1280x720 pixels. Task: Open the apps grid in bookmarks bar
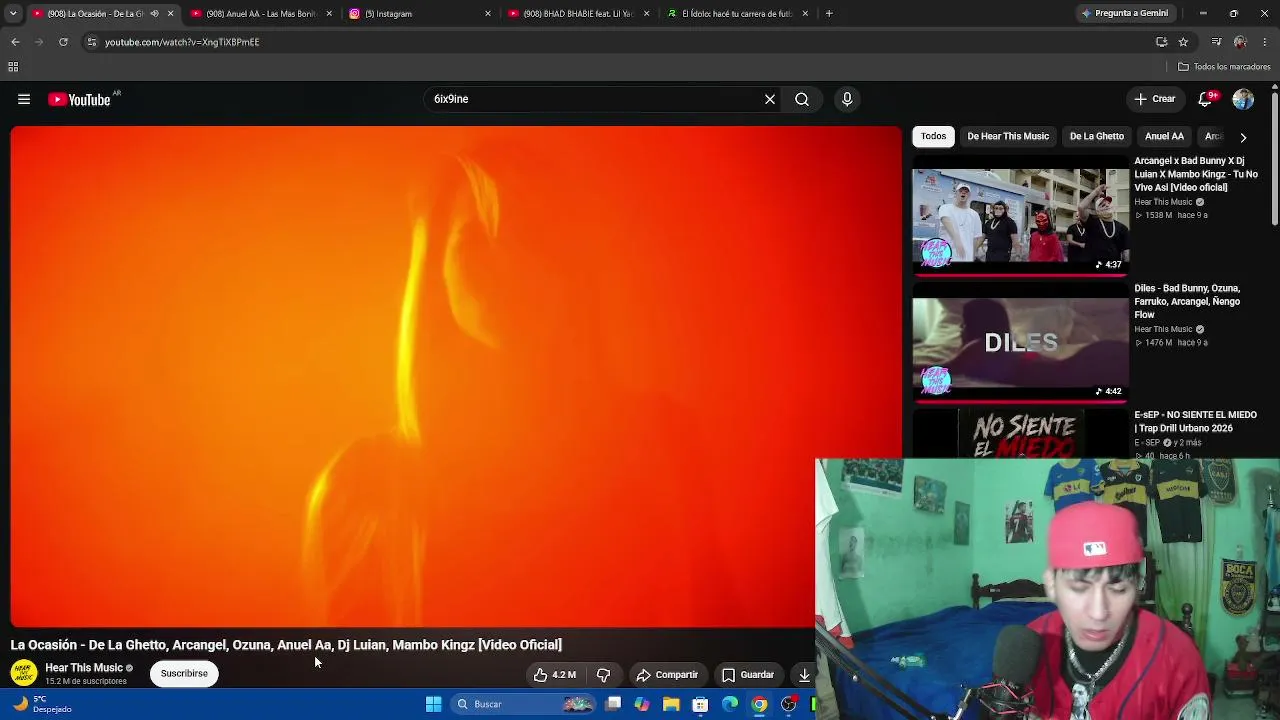pos(13,67)
